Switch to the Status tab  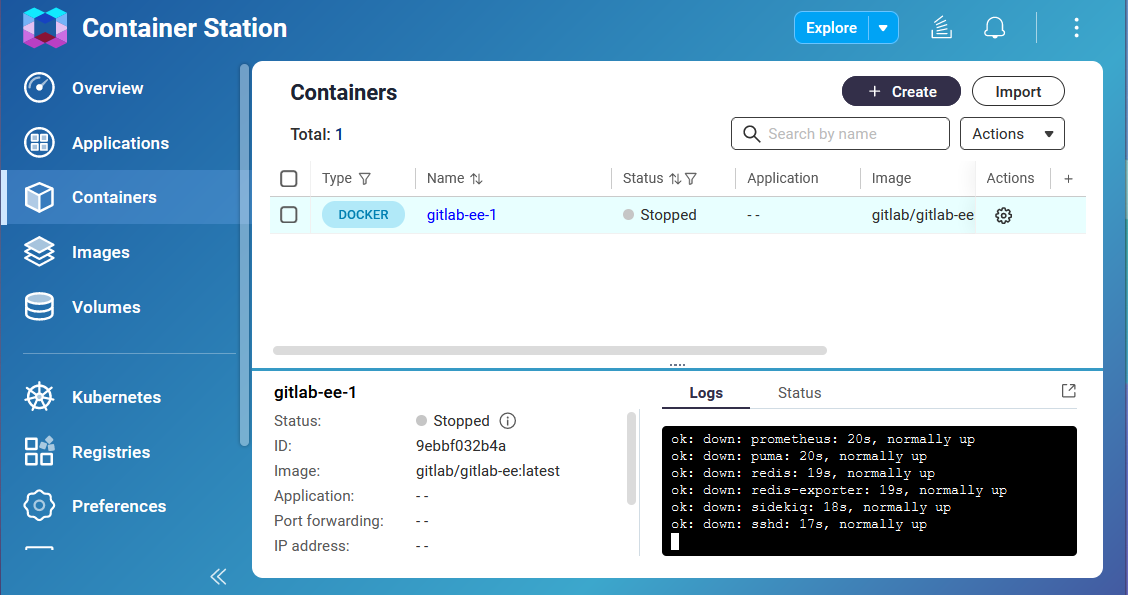[x=799, y=393]
